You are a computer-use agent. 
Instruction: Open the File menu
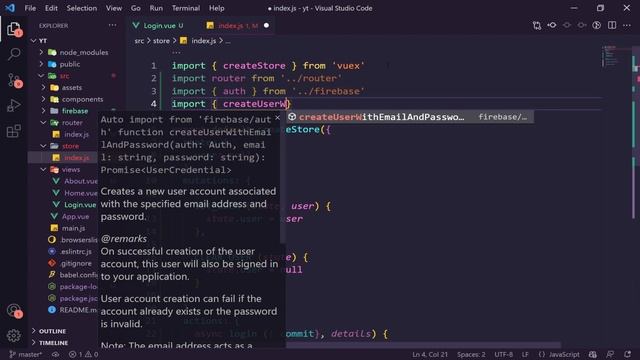30,8
